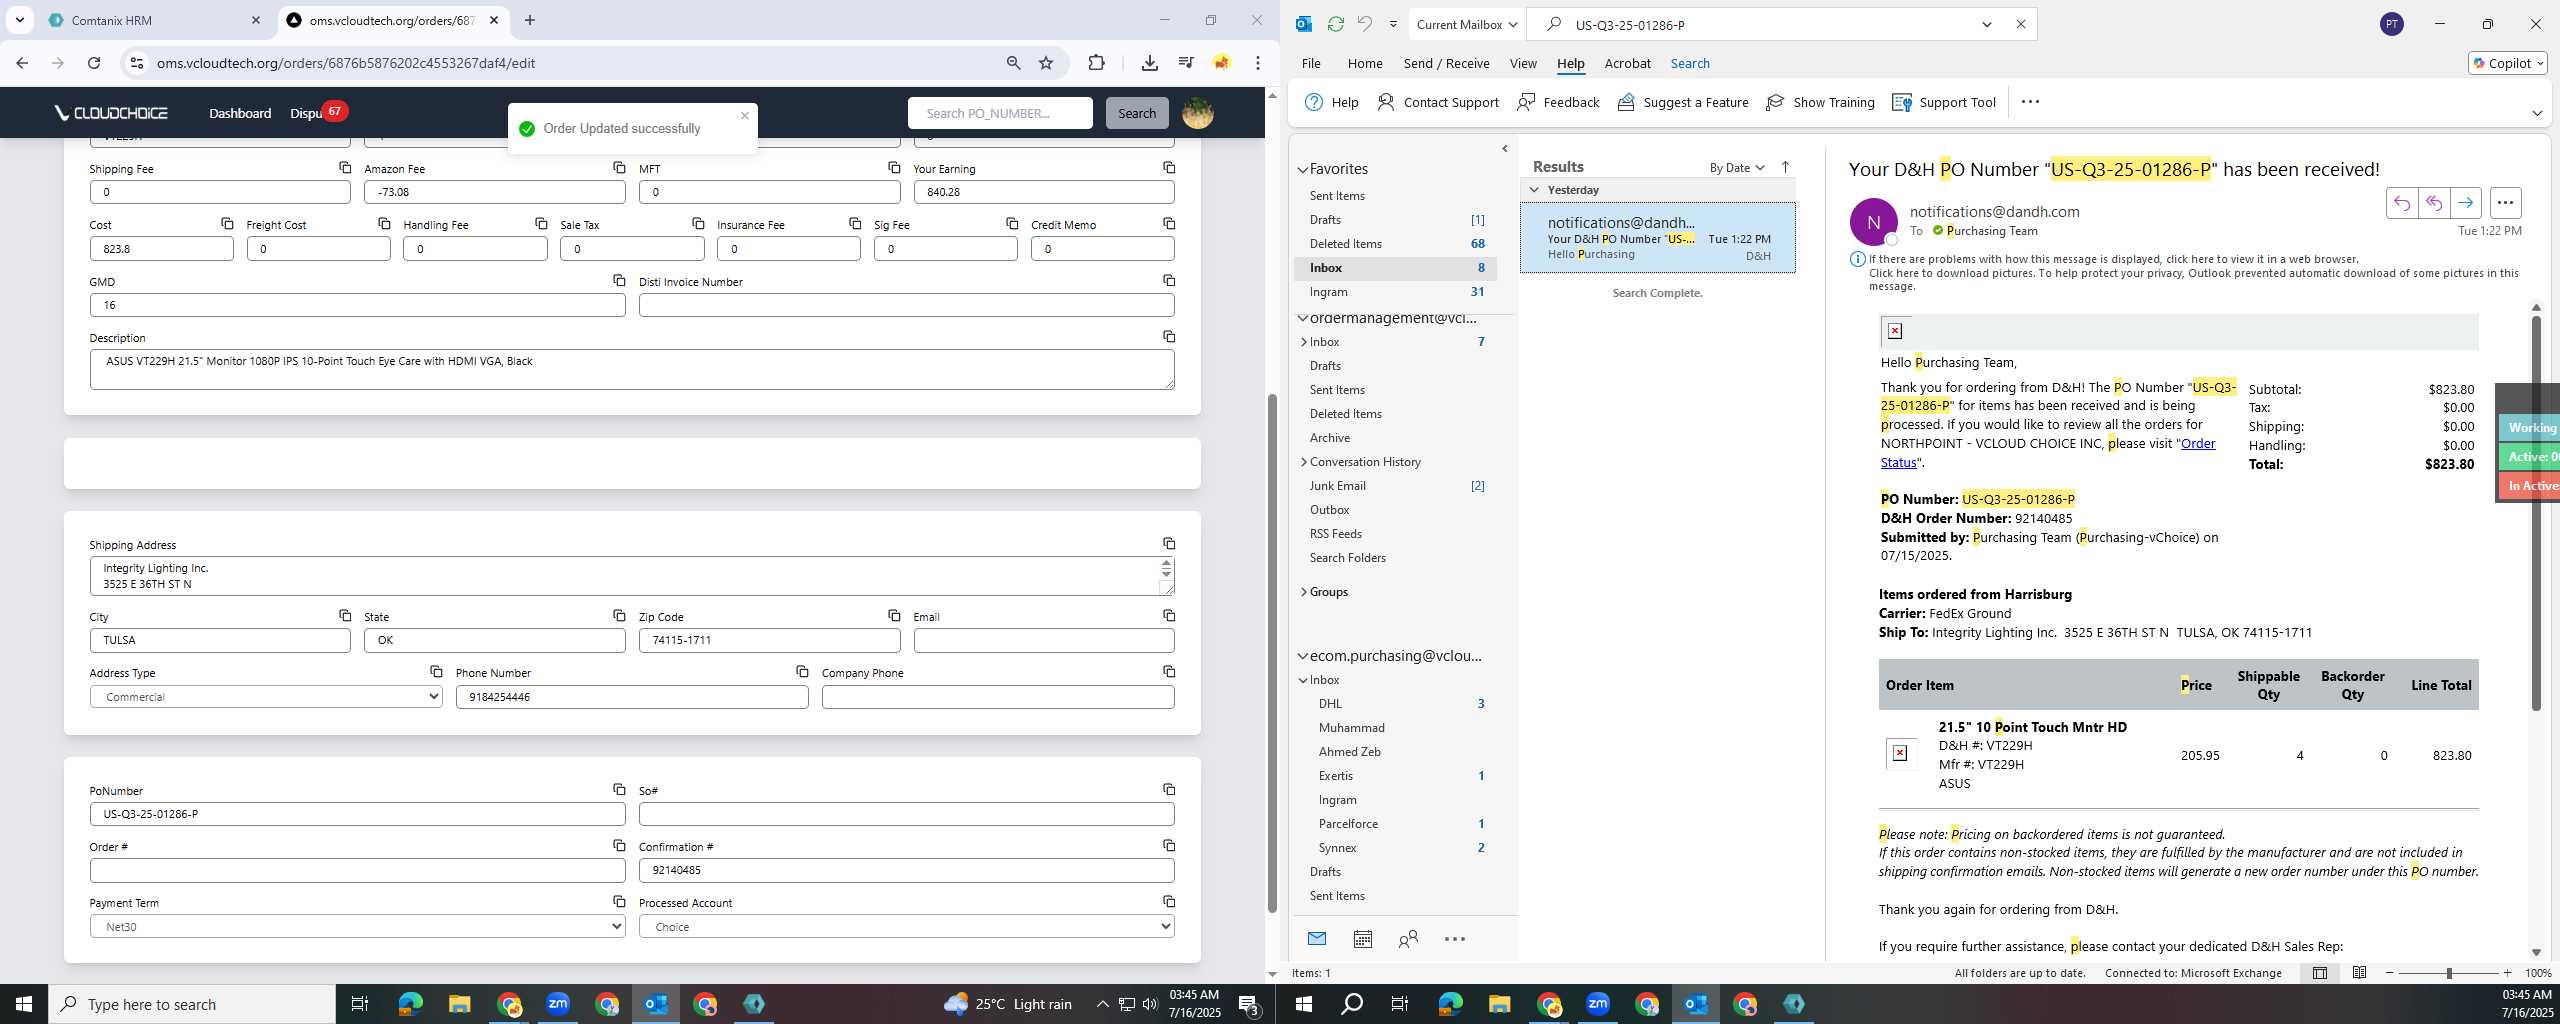This screenshot has width=2560, height=1024.
Task: Click Suggest a Feature button
Action: point(1682,102)
